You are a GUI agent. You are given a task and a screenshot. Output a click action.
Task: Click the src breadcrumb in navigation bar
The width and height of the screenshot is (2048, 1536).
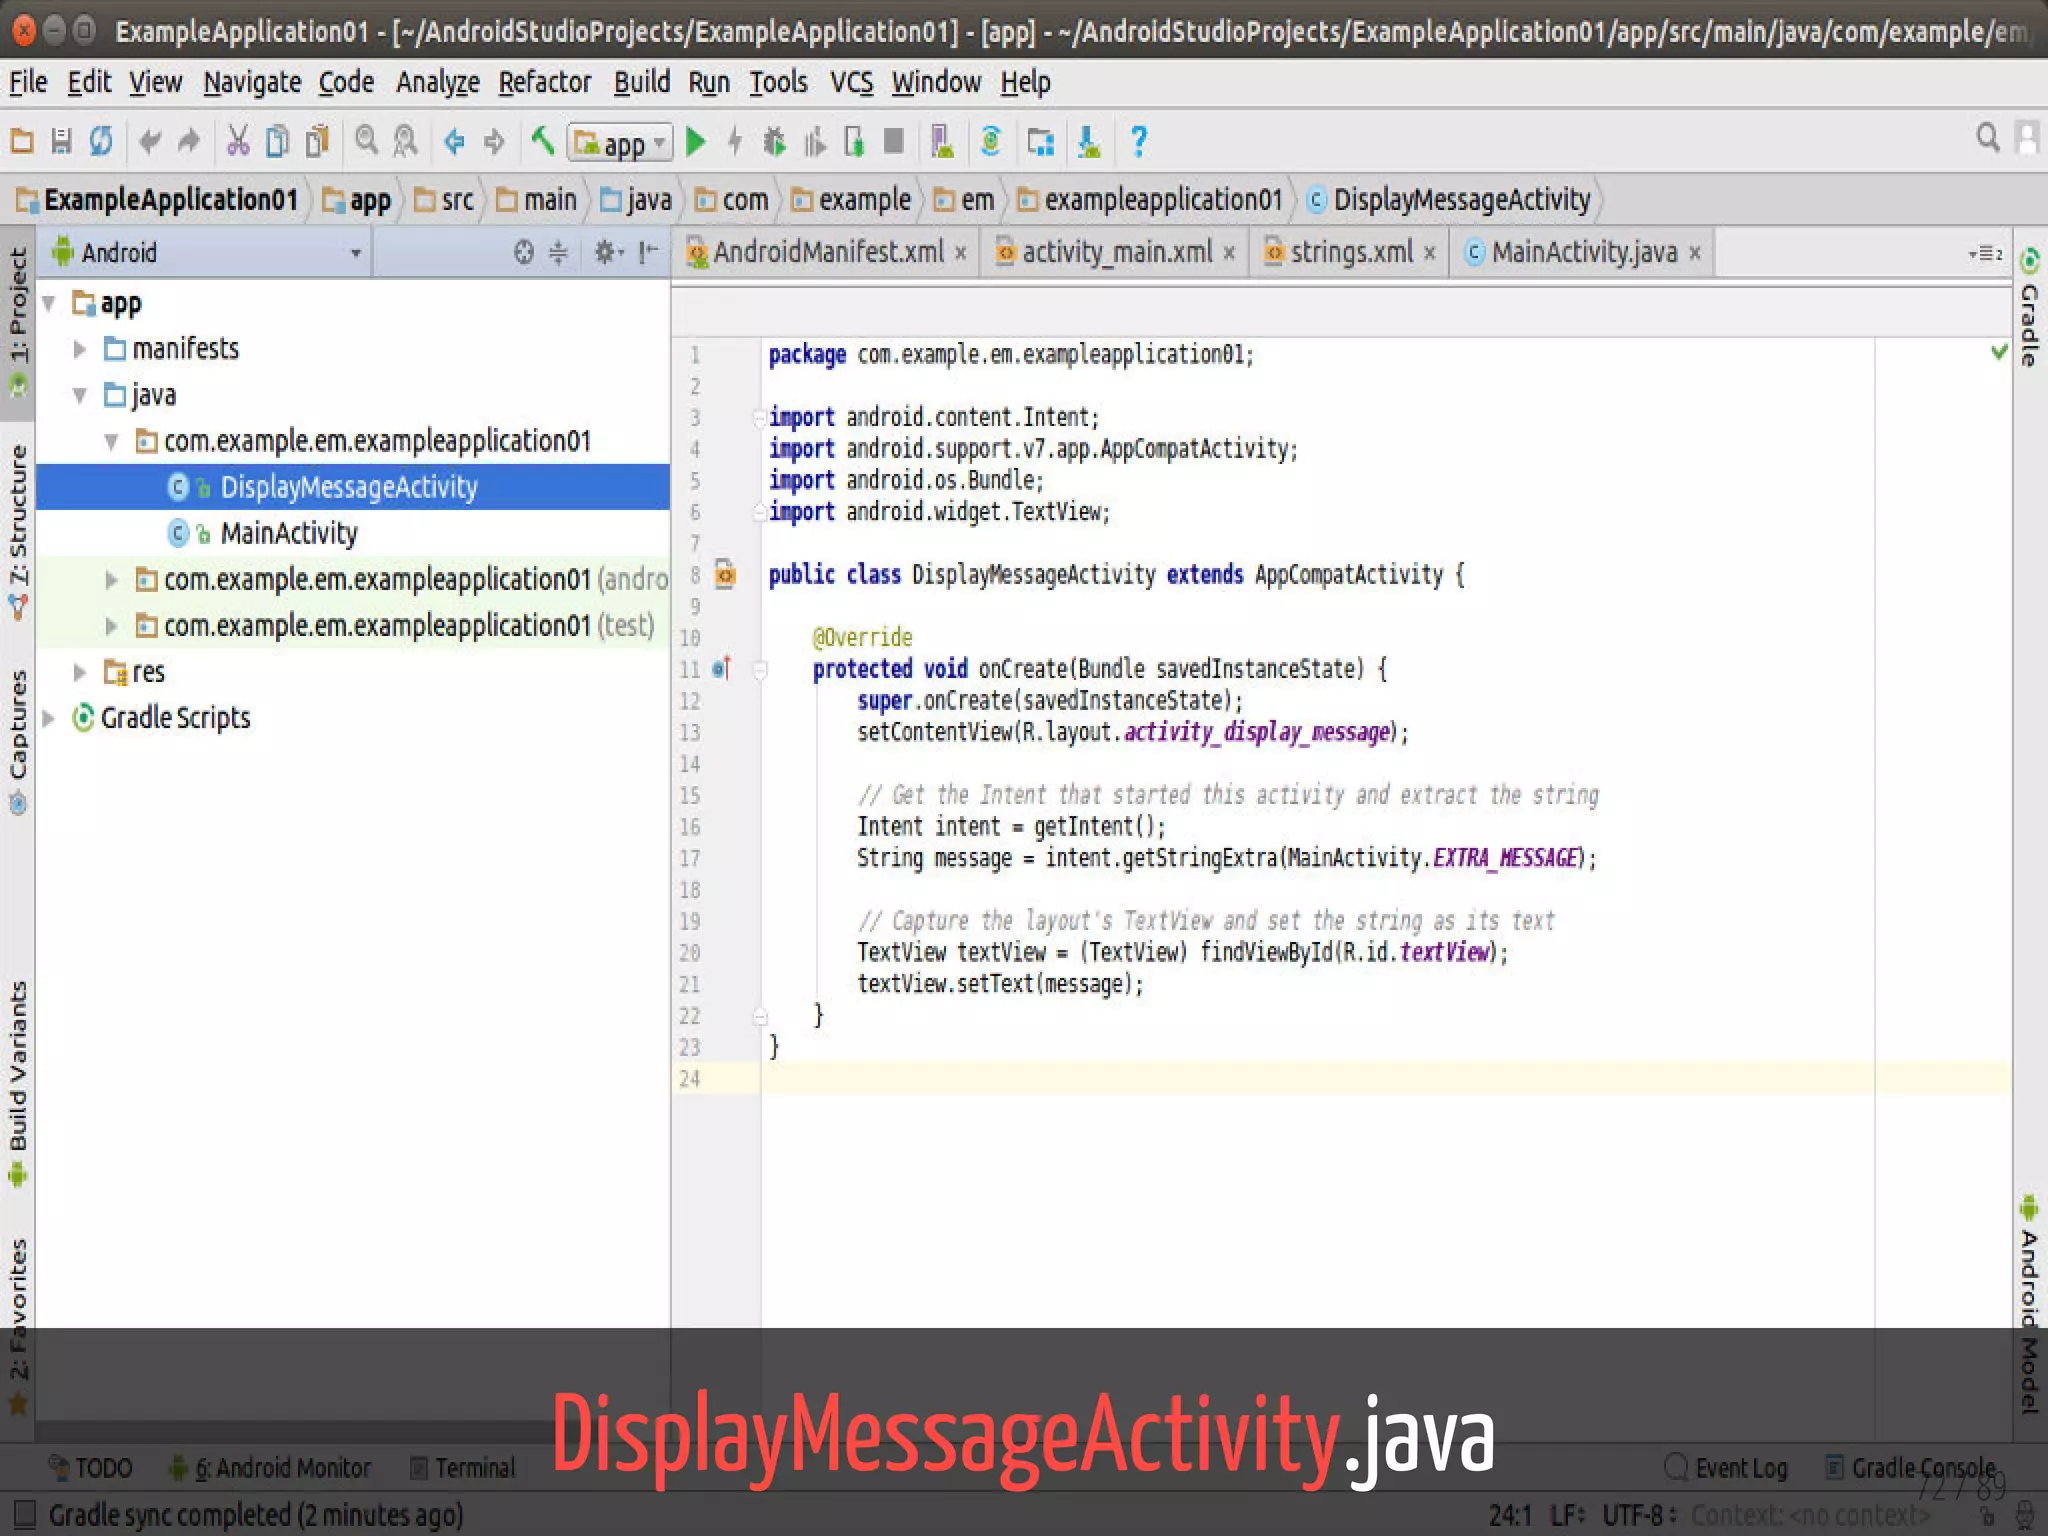click(x=446, y=200)
